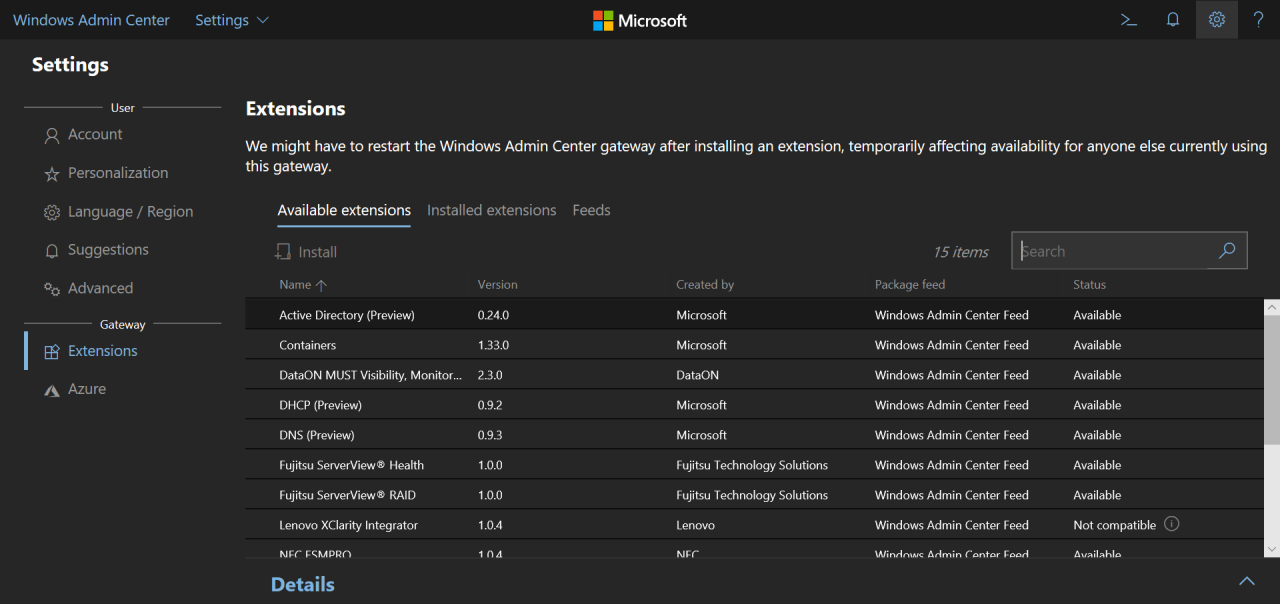Select the Containers extension row

[755, 344]
